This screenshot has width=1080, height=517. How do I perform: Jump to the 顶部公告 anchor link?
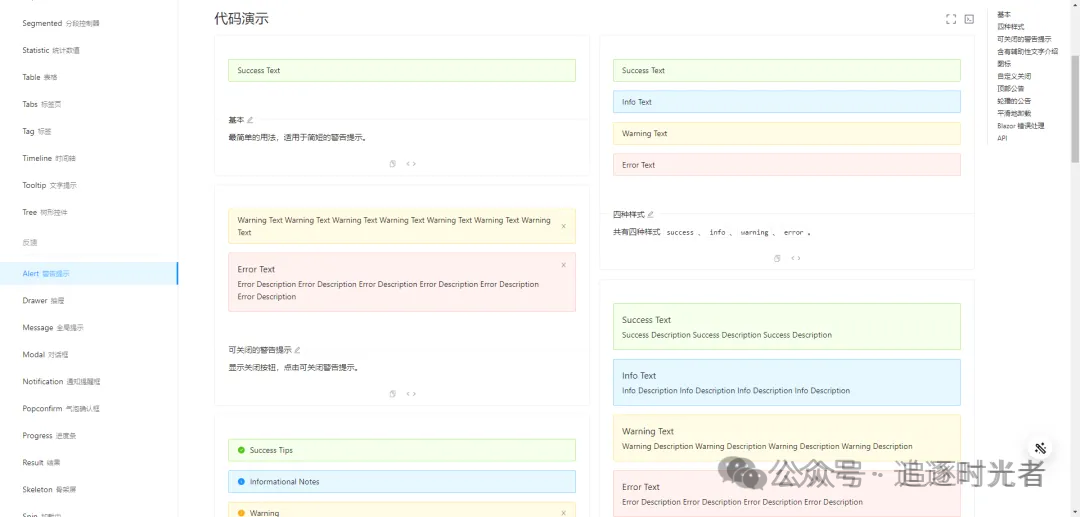point(1010,88)
